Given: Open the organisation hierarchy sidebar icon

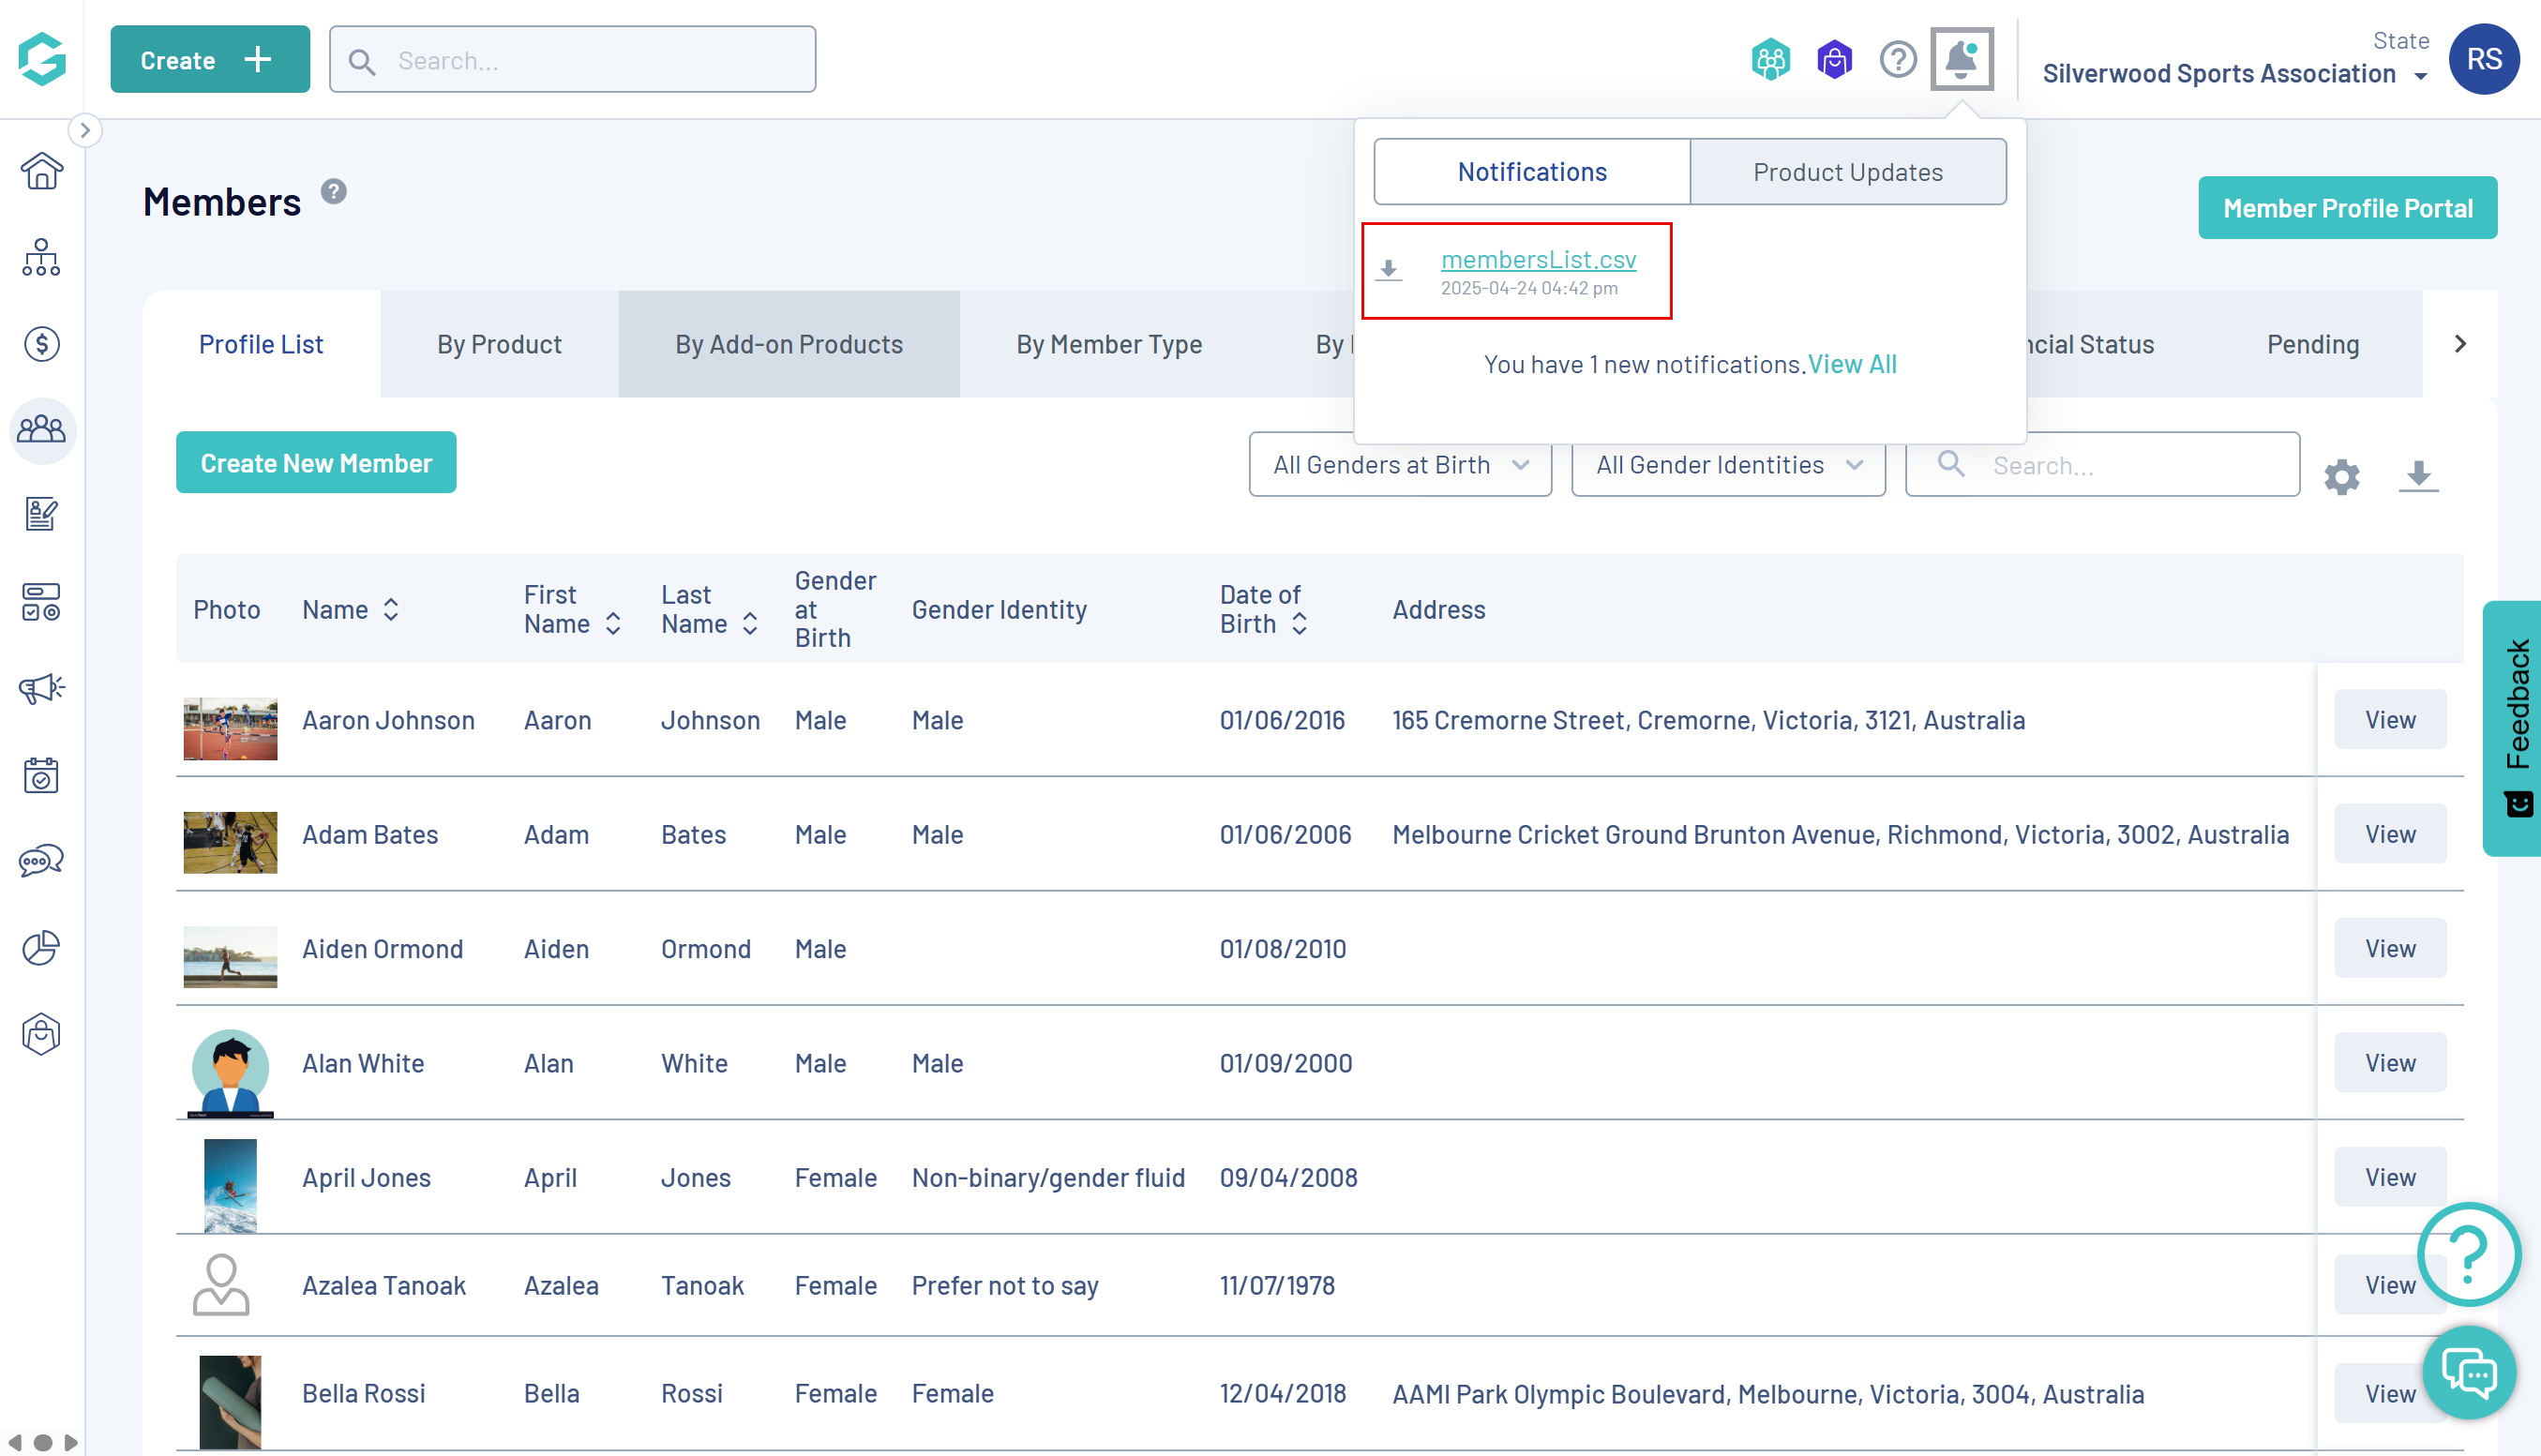Looking at the screenshot, I should (41, 257).
